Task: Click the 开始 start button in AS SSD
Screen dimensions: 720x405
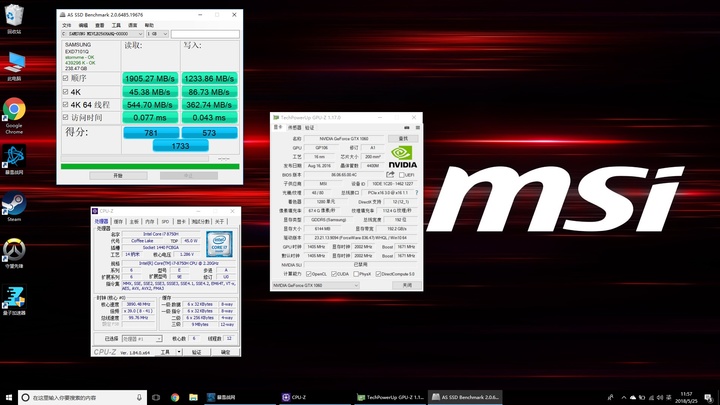Action: 118,175
